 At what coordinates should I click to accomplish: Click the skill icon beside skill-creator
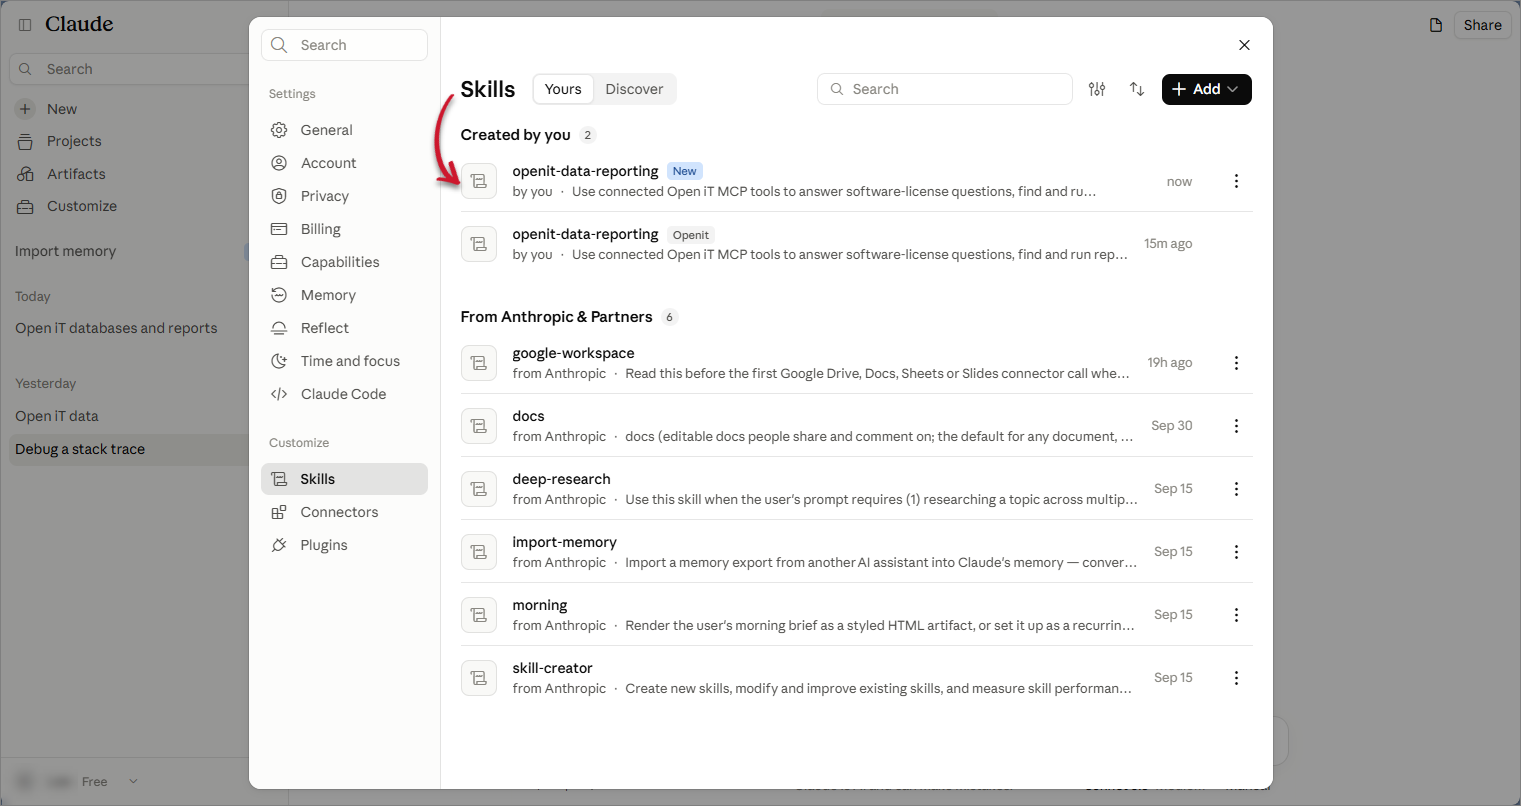click(x=479, y=678)
